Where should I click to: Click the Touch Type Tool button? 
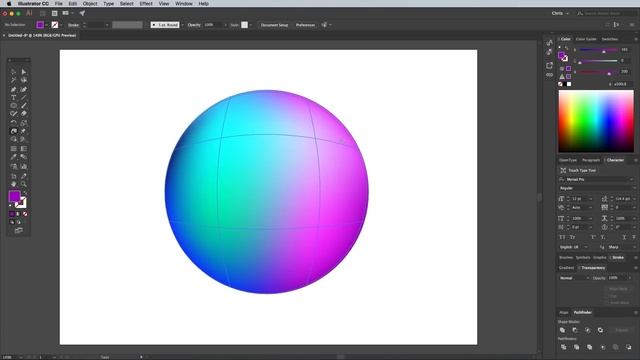point(578,170)
